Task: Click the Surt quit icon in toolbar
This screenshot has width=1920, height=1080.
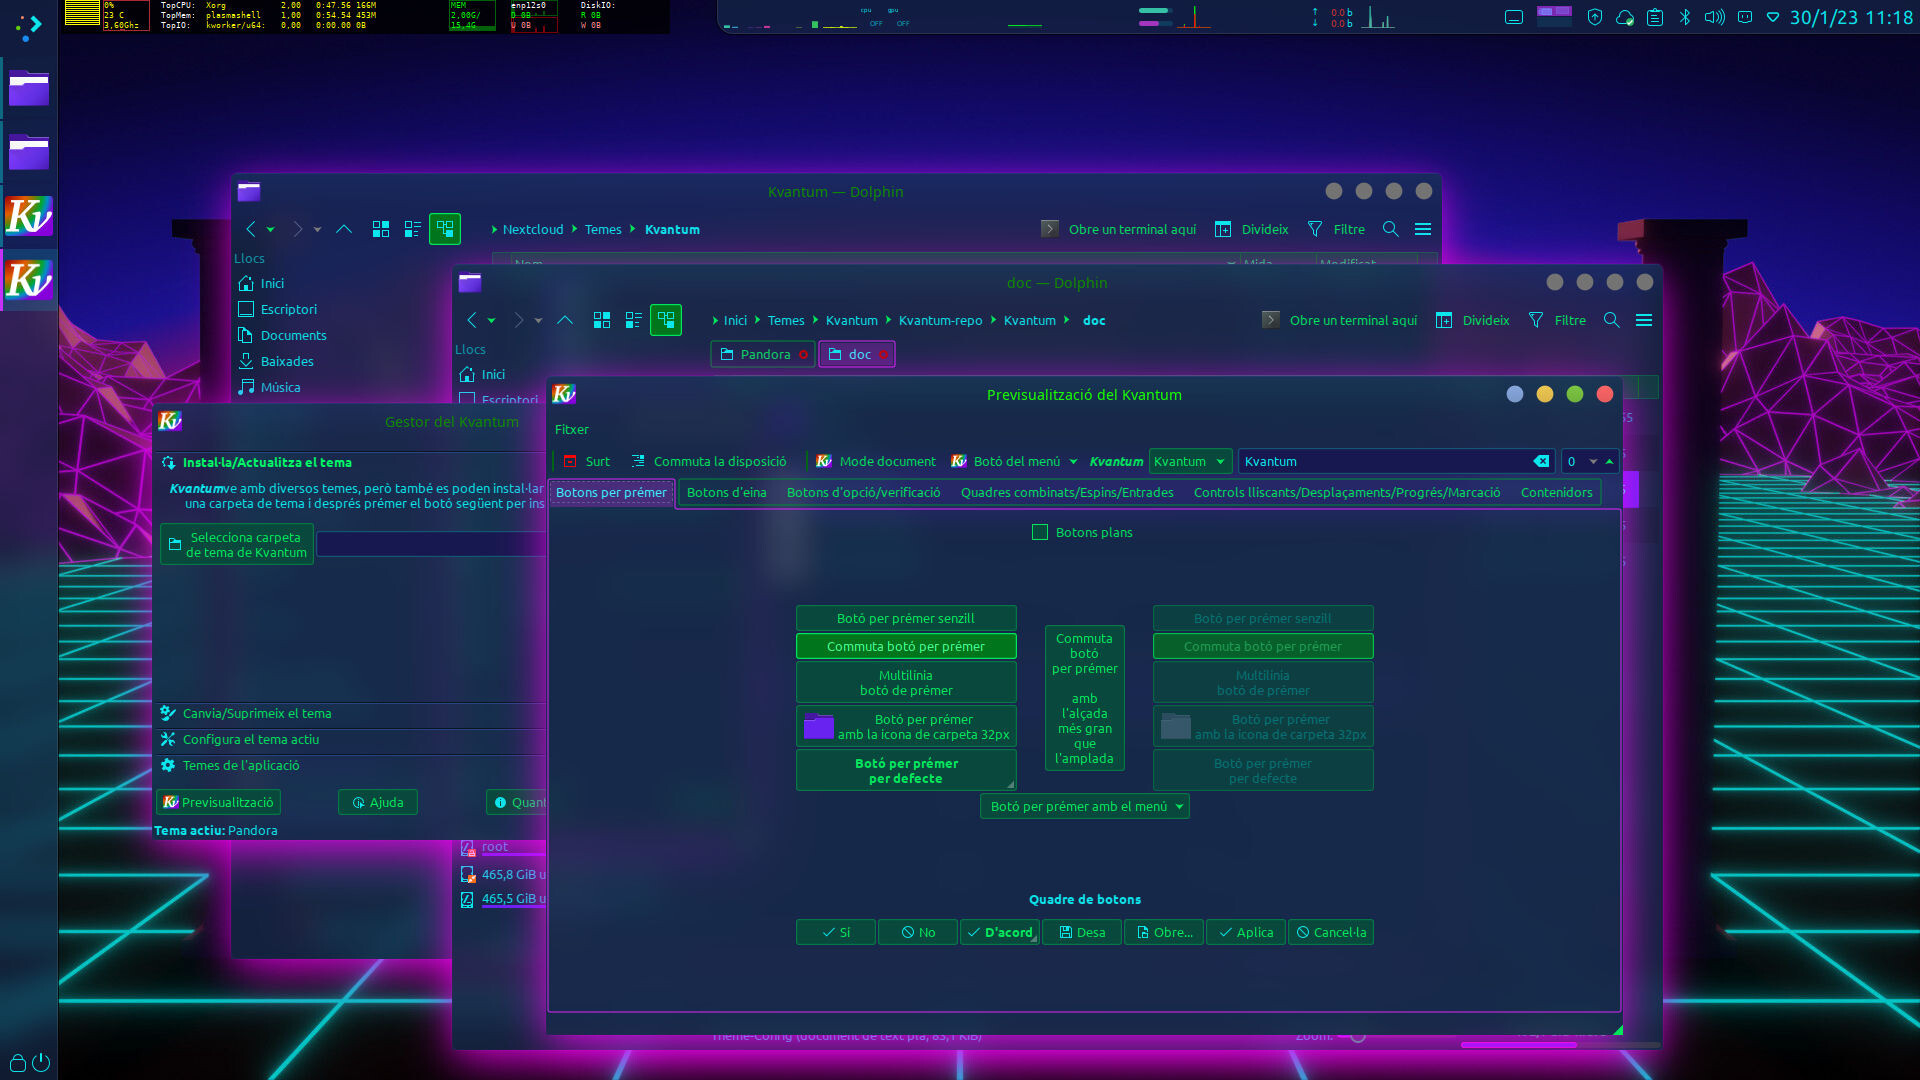Action: 570,461
